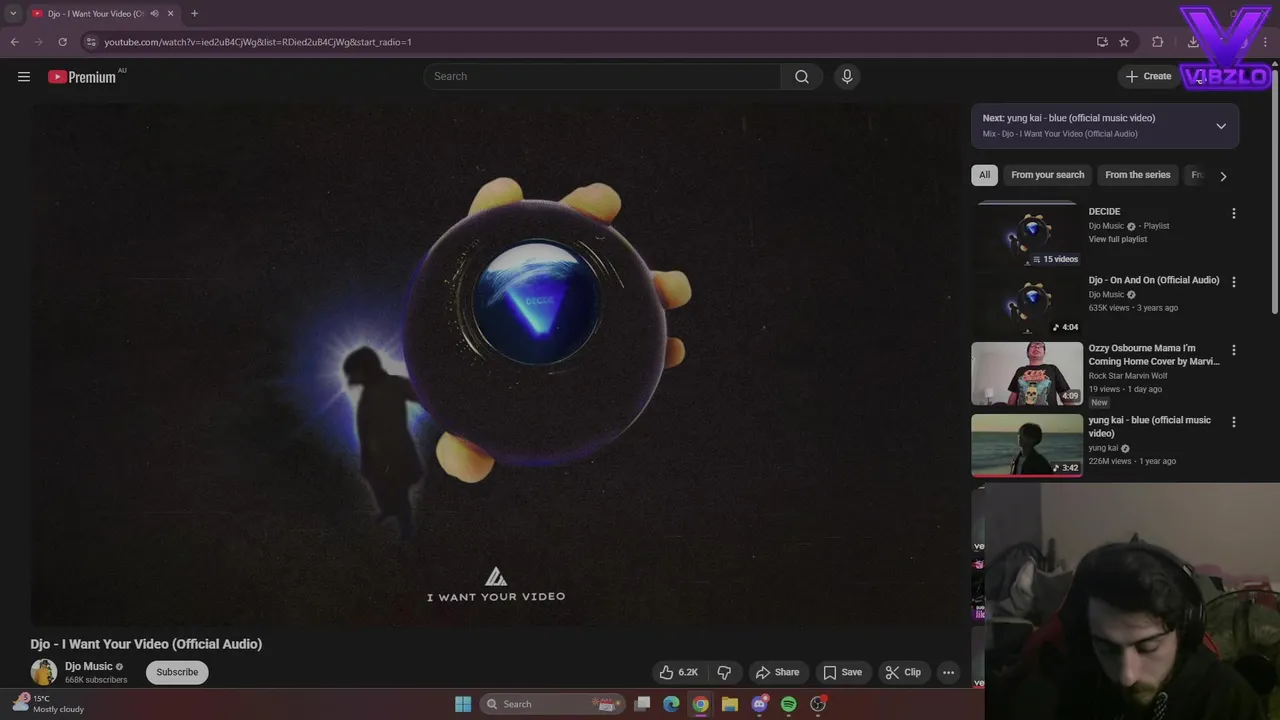This screenshot has width=1280, height=720.
Task: Open the tab search dropdown
Action: (12, 14)
